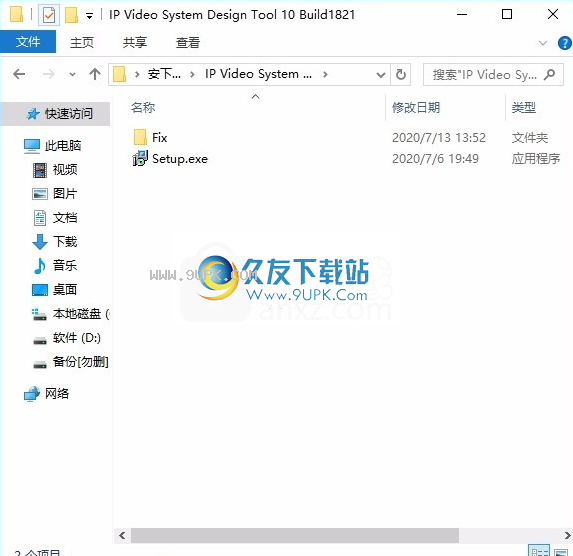Minimize the Explorer window
573x556 pixels.
(462, 15)
